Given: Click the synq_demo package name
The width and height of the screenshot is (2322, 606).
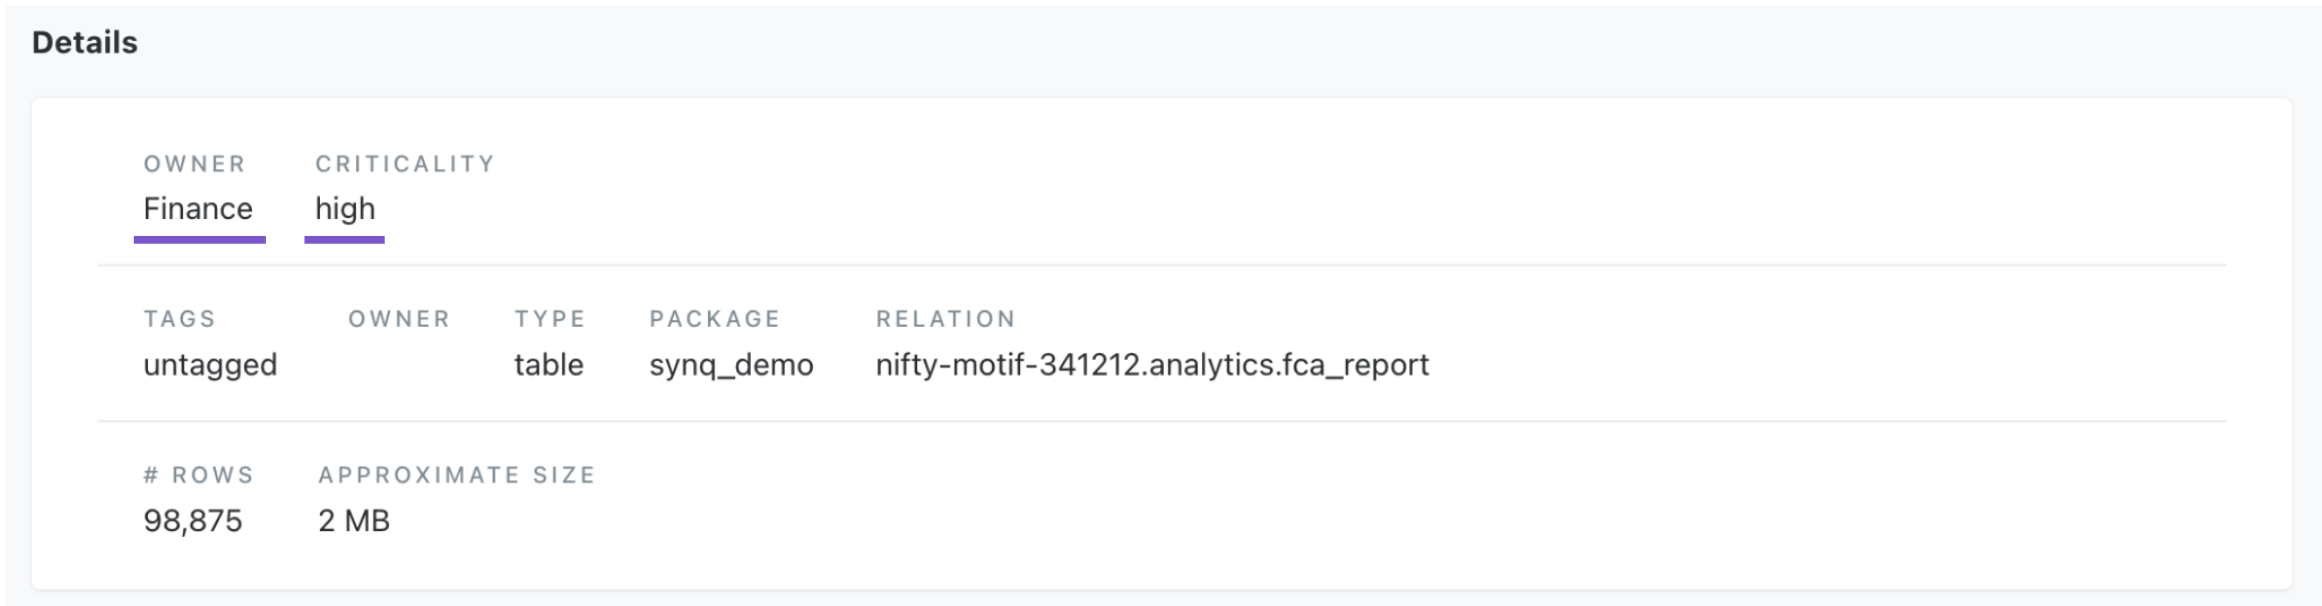Looking at the screenshot, I should (731, 365).
